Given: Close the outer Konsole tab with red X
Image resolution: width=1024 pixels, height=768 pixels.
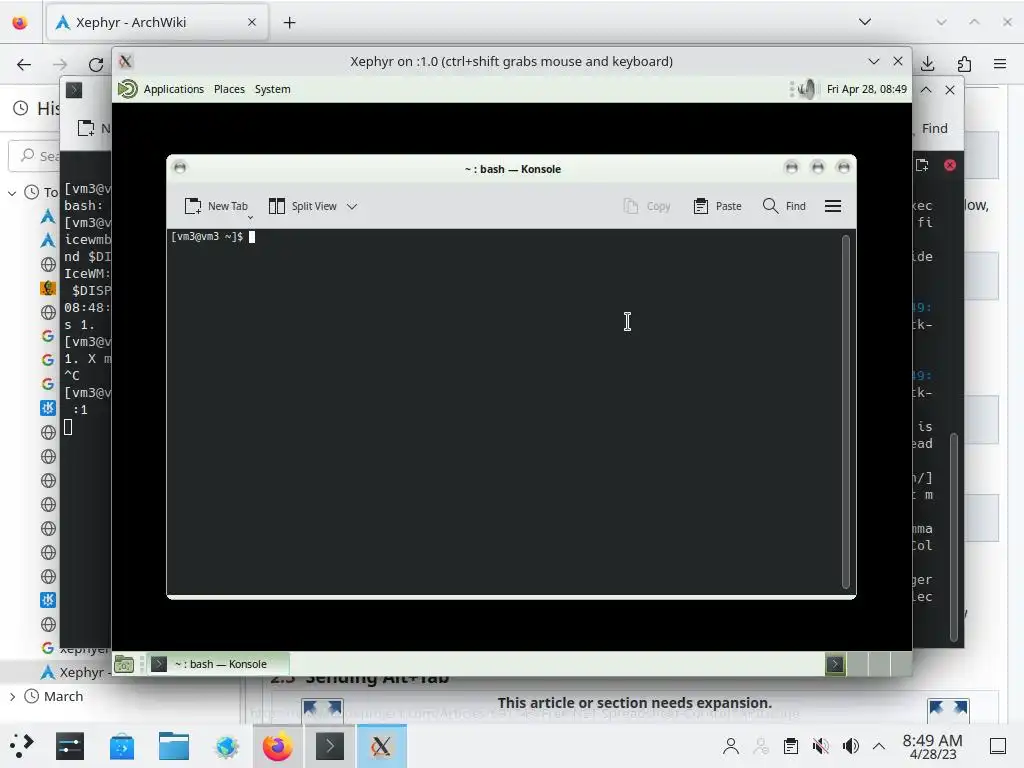Looking at the screenshot, I should point(950,165).
